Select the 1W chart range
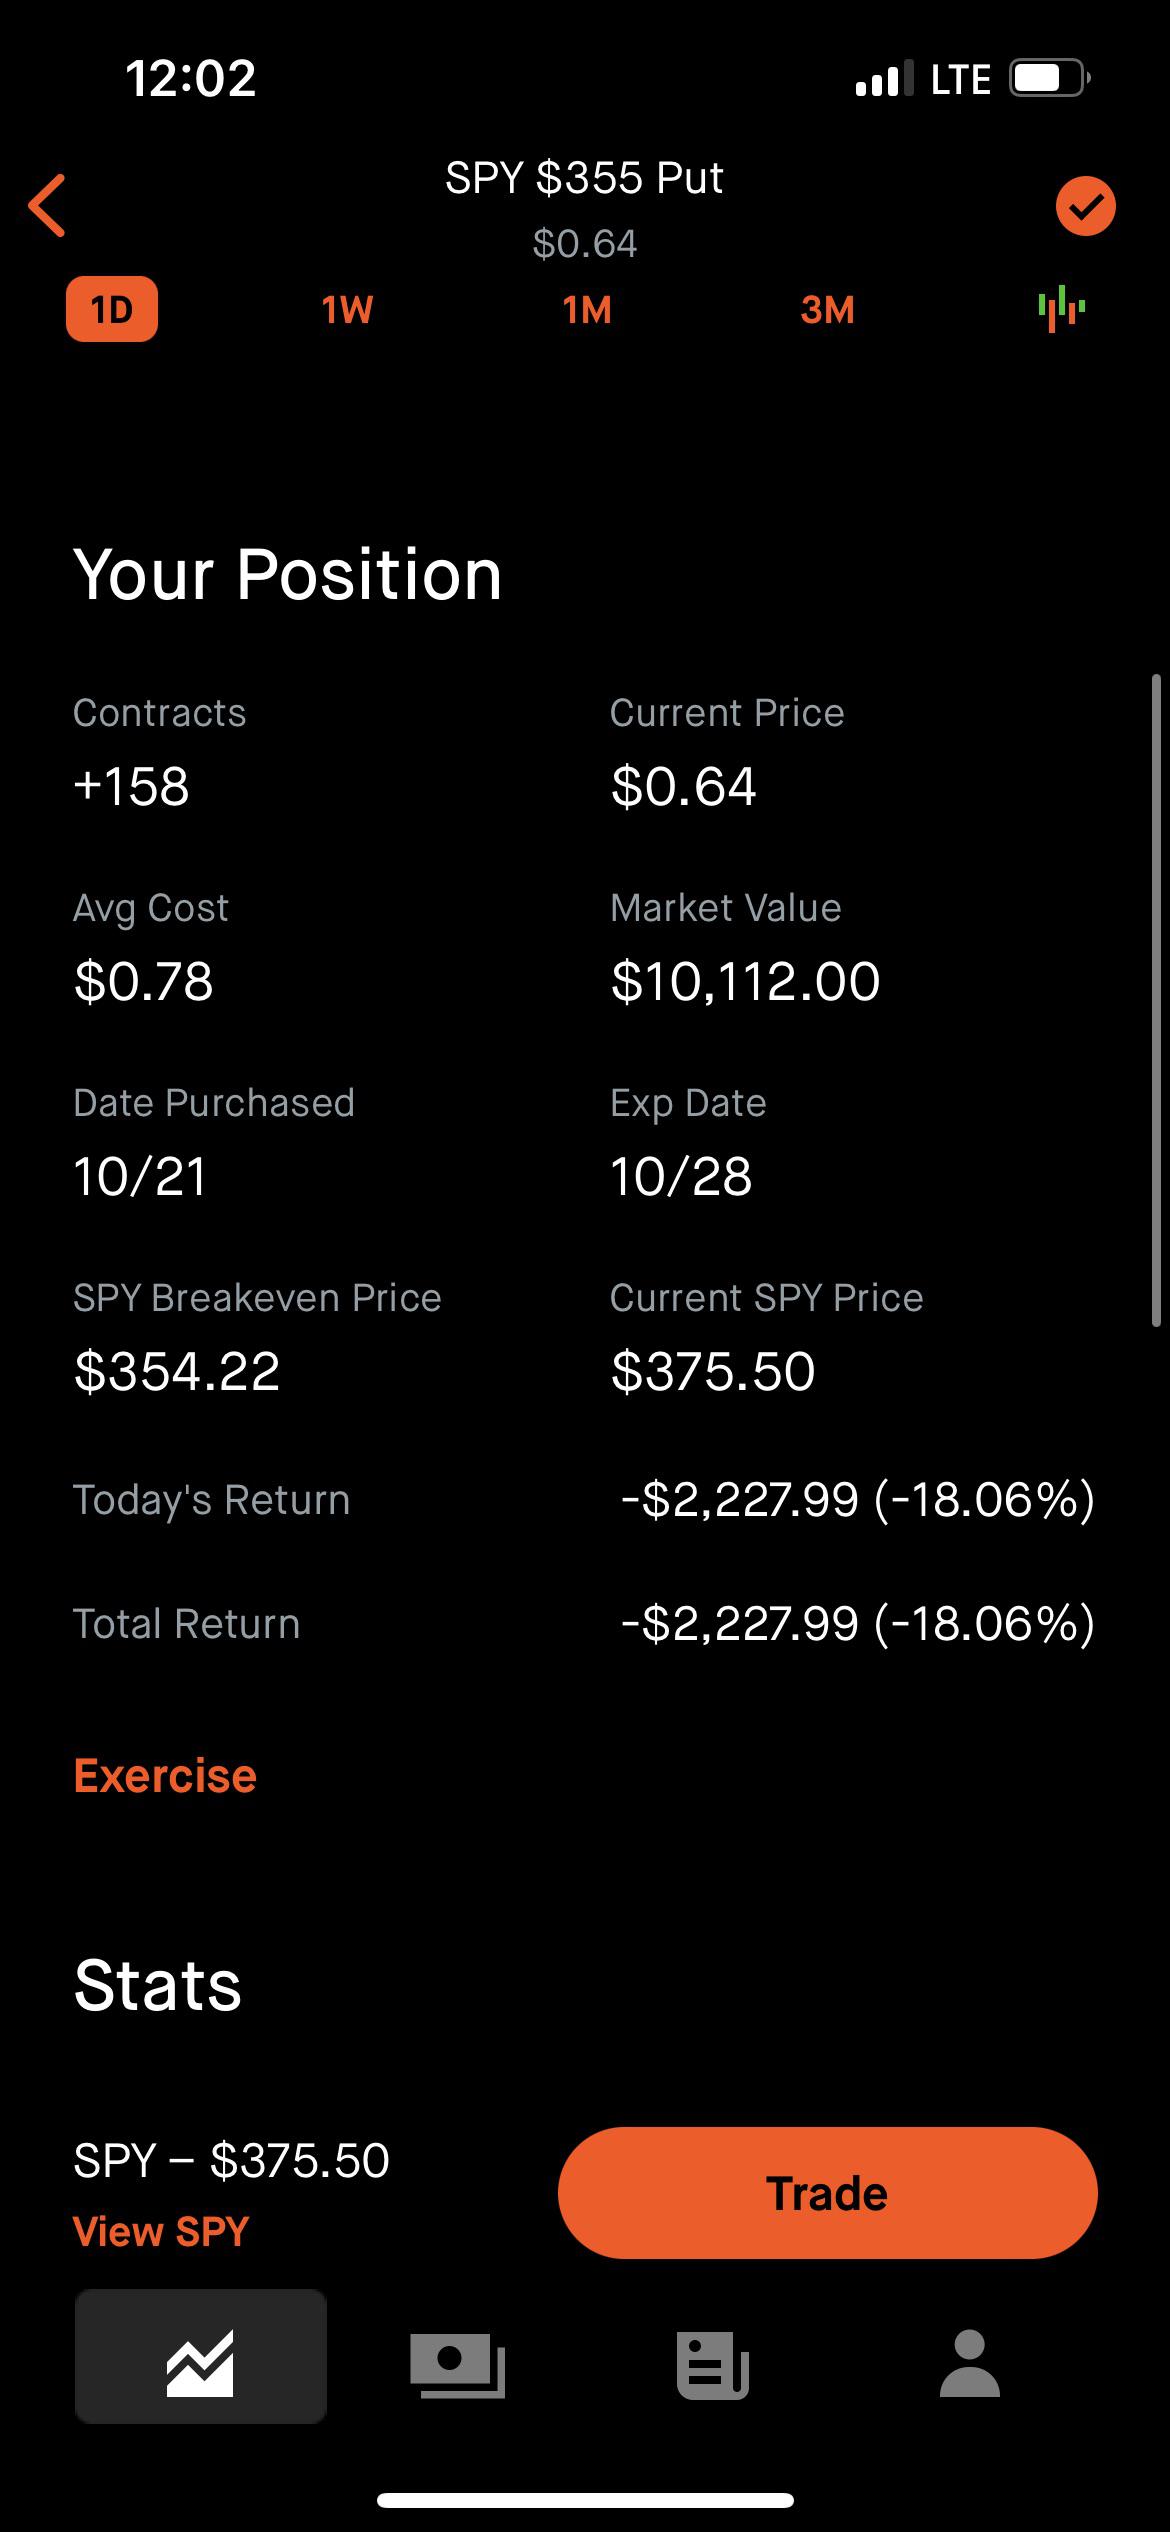 click(347, 310)
